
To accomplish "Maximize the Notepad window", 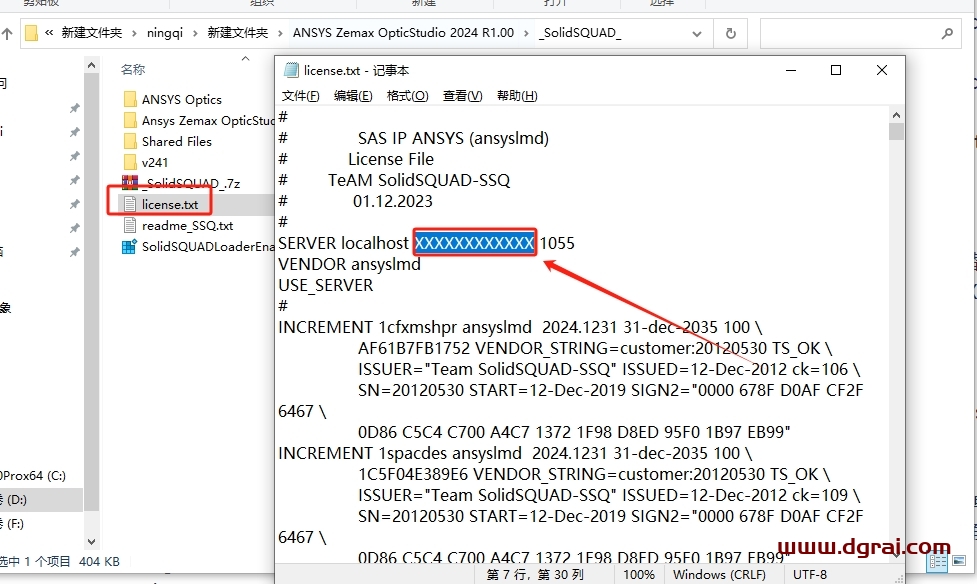I will (x=836, y=70).
